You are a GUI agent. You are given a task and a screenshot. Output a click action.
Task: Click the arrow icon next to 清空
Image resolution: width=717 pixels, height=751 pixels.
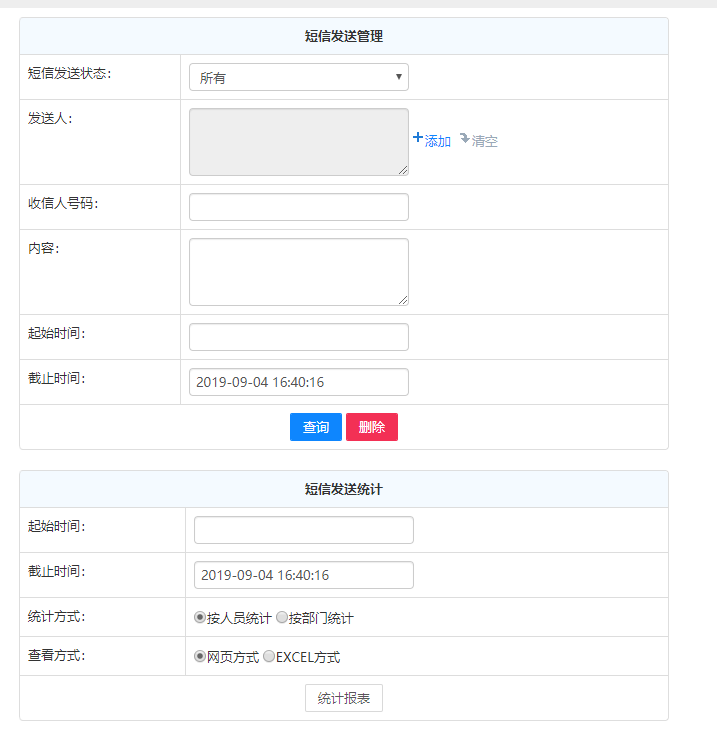464,139
